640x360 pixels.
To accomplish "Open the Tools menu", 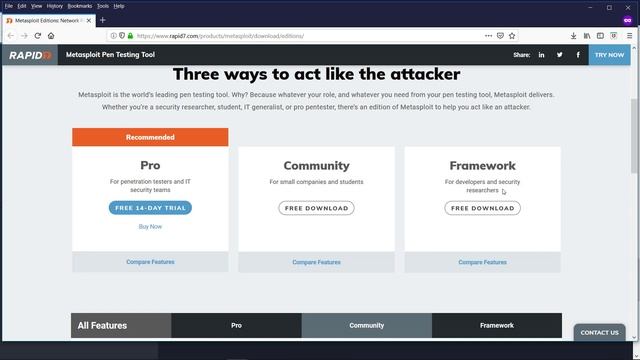I will tap(103, 6).
